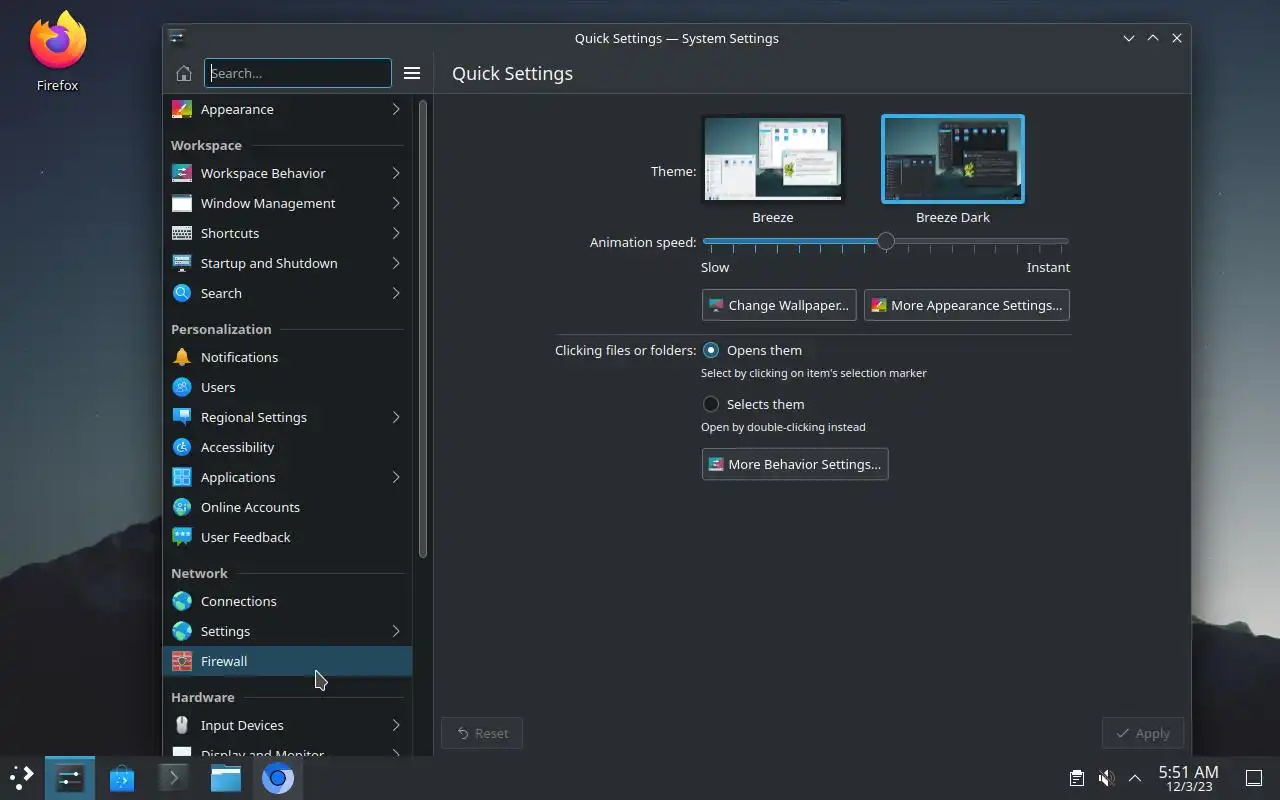
Task: Choose the Breeze Dark theme thumbnail
Action: pos(953,159)
